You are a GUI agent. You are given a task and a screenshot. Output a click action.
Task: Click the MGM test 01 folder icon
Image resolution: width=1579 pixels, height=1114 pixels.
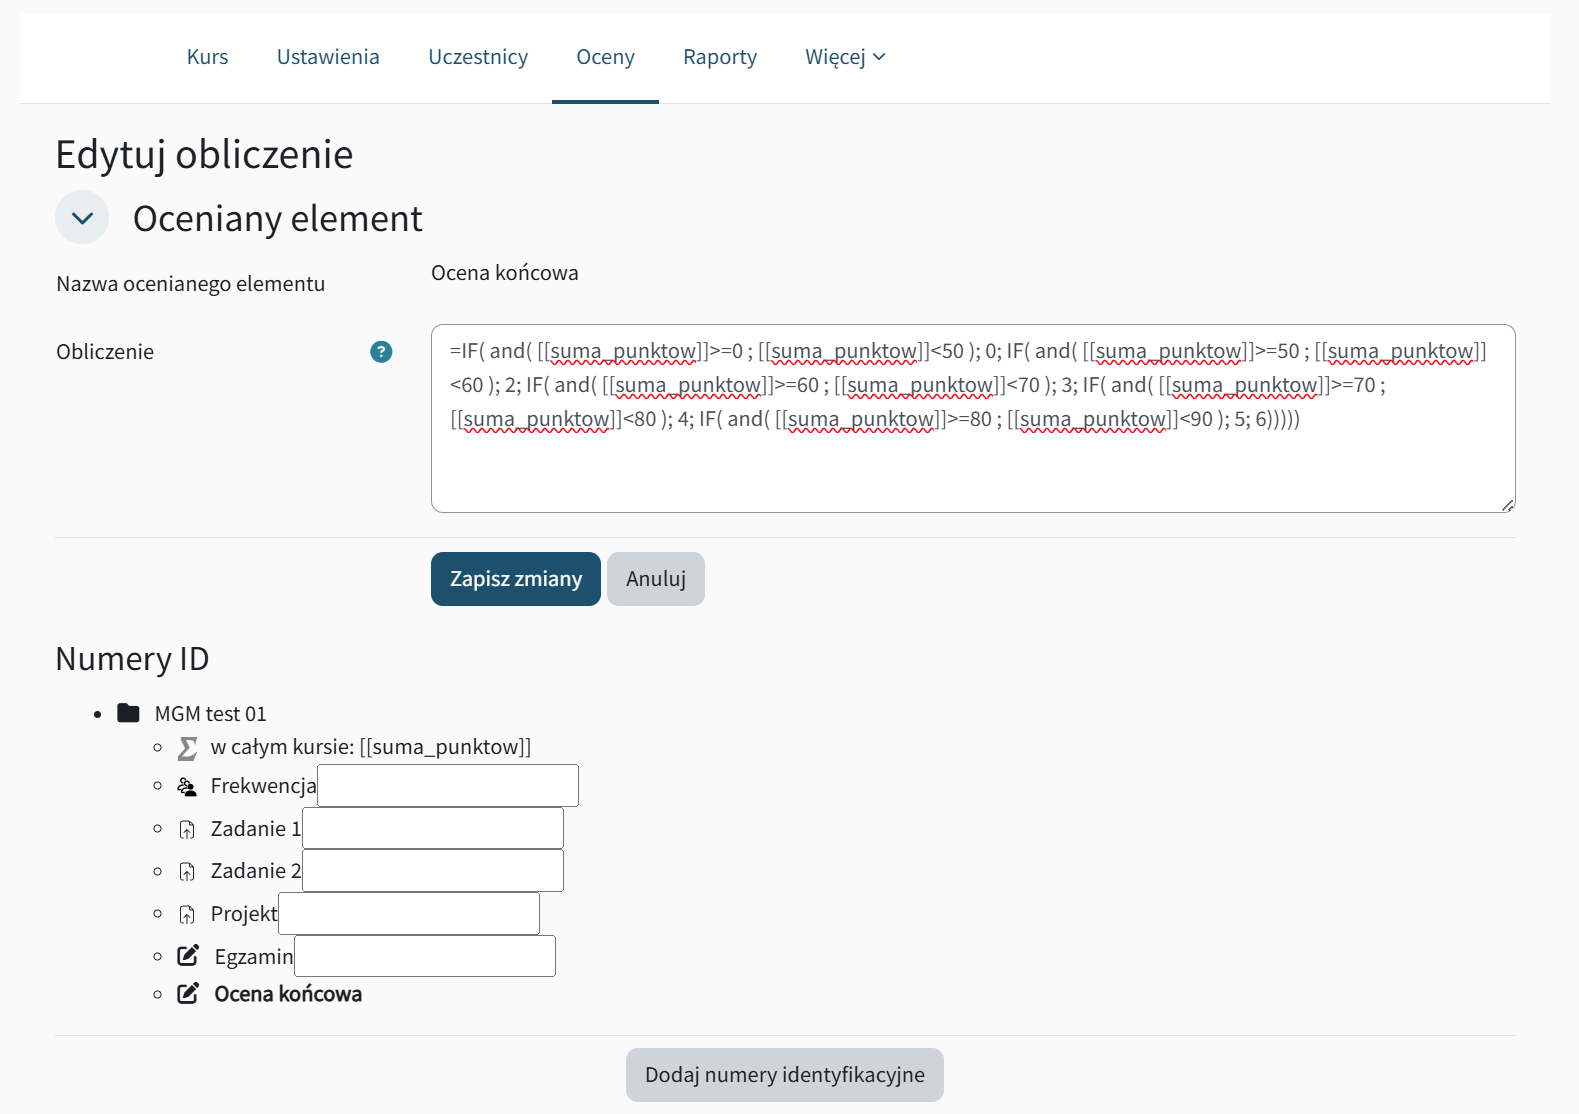[128, 713]
